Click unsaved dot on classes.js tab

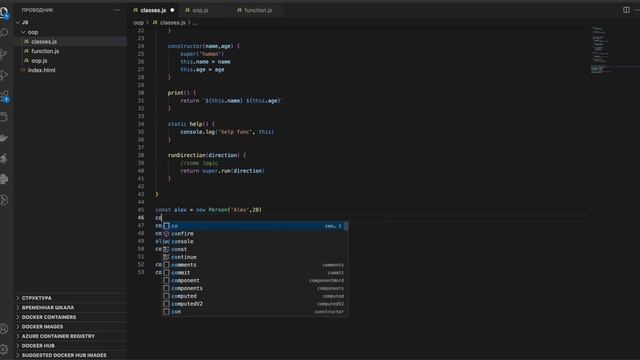[x=172, y=10]
